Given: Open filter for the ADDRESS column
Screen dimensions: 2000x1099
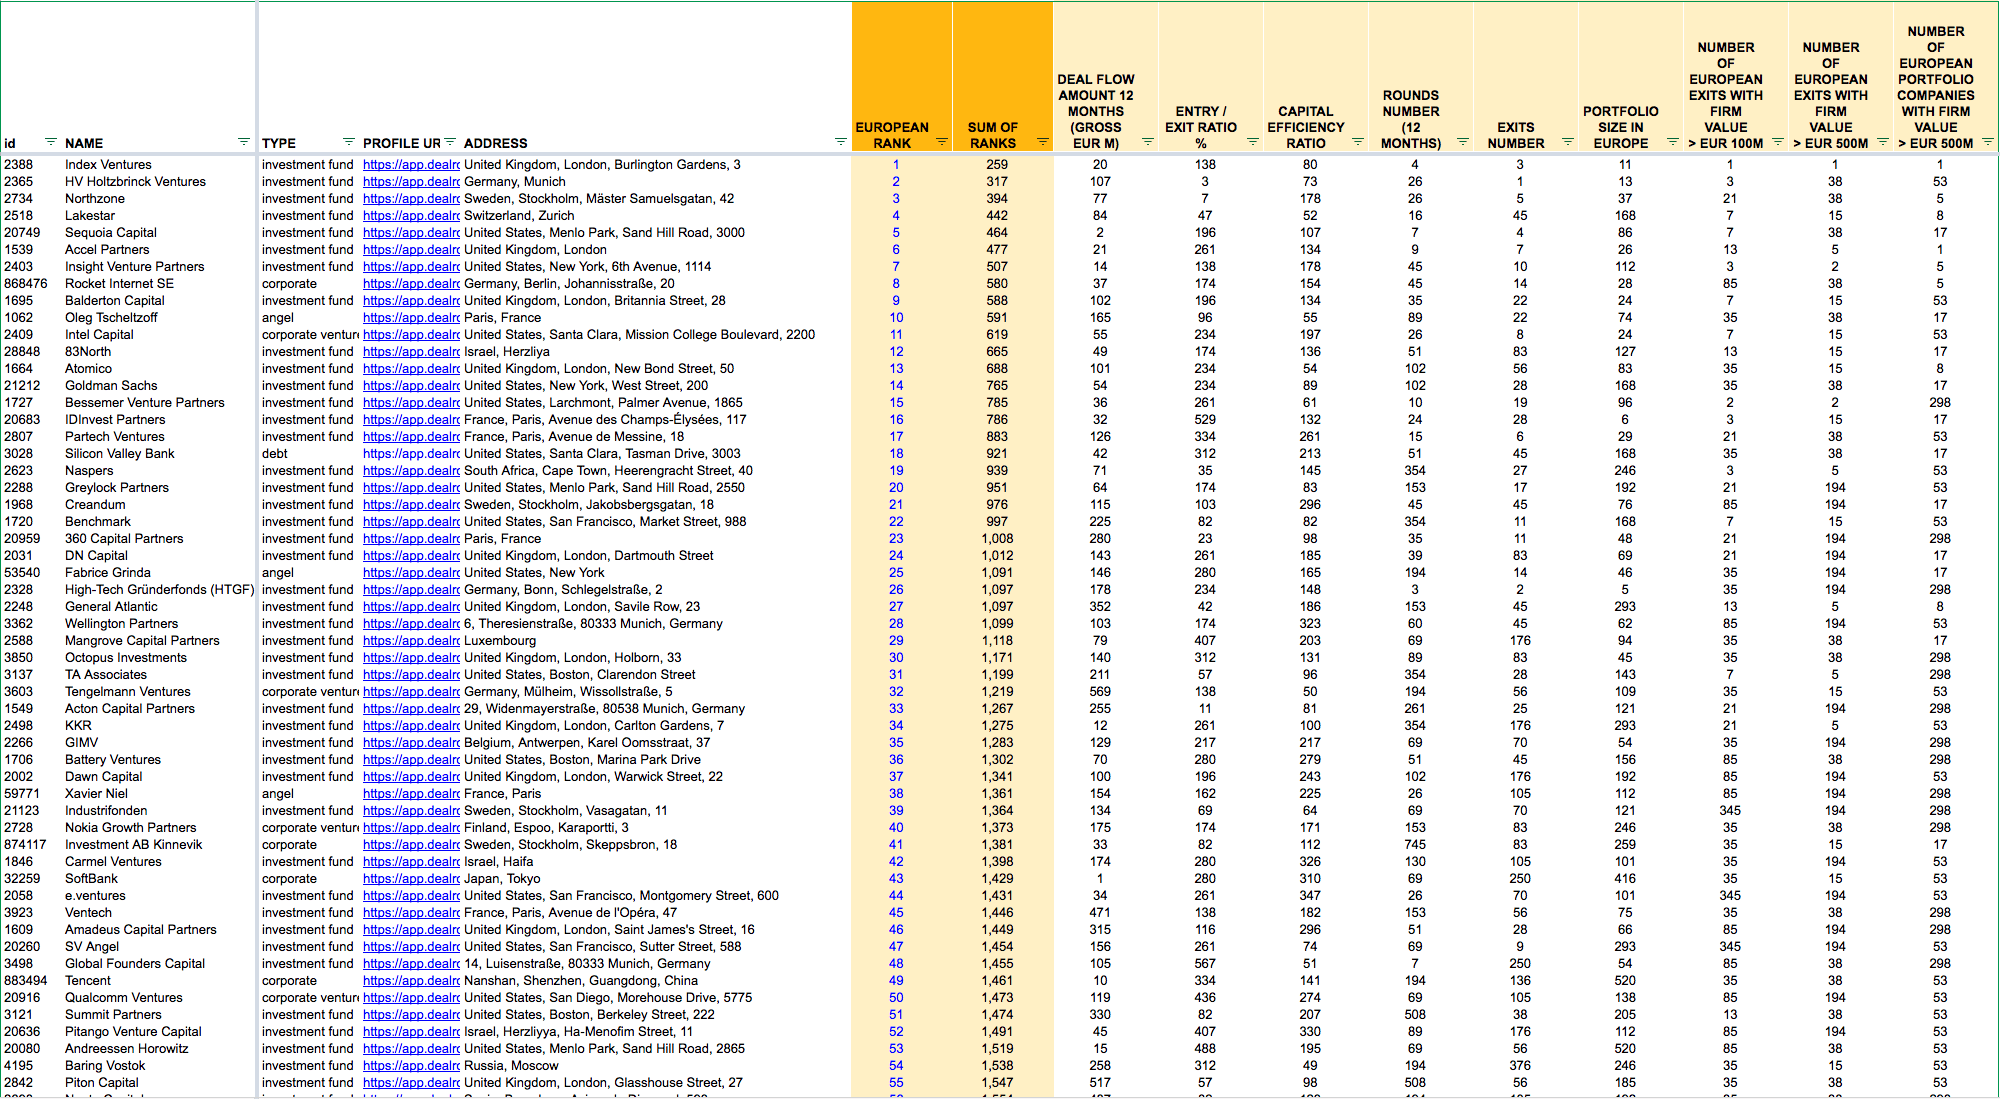Looking at the screenshot, I should [840, 142].
